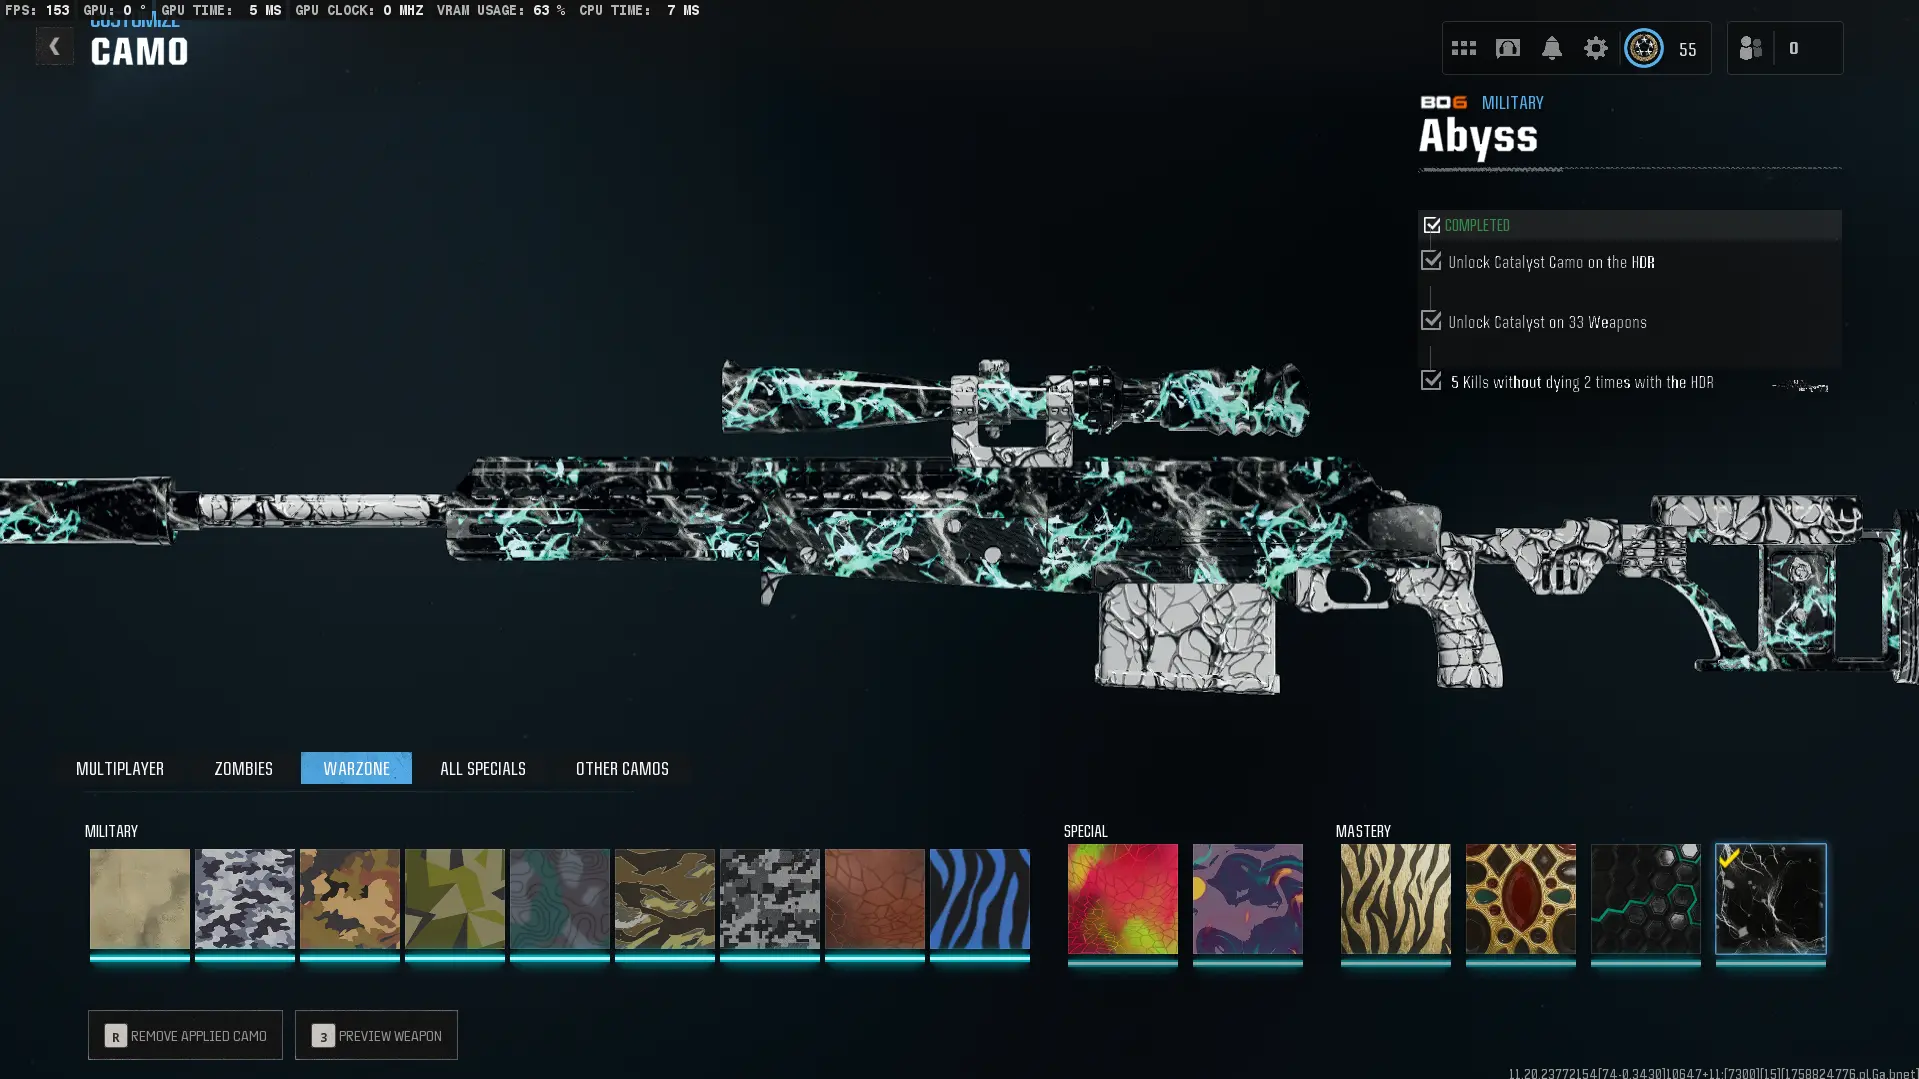Screen dimensions: 1919x1079
Task: Select the gold tiger stripe Mastery camo
Action: (1396, 899)
